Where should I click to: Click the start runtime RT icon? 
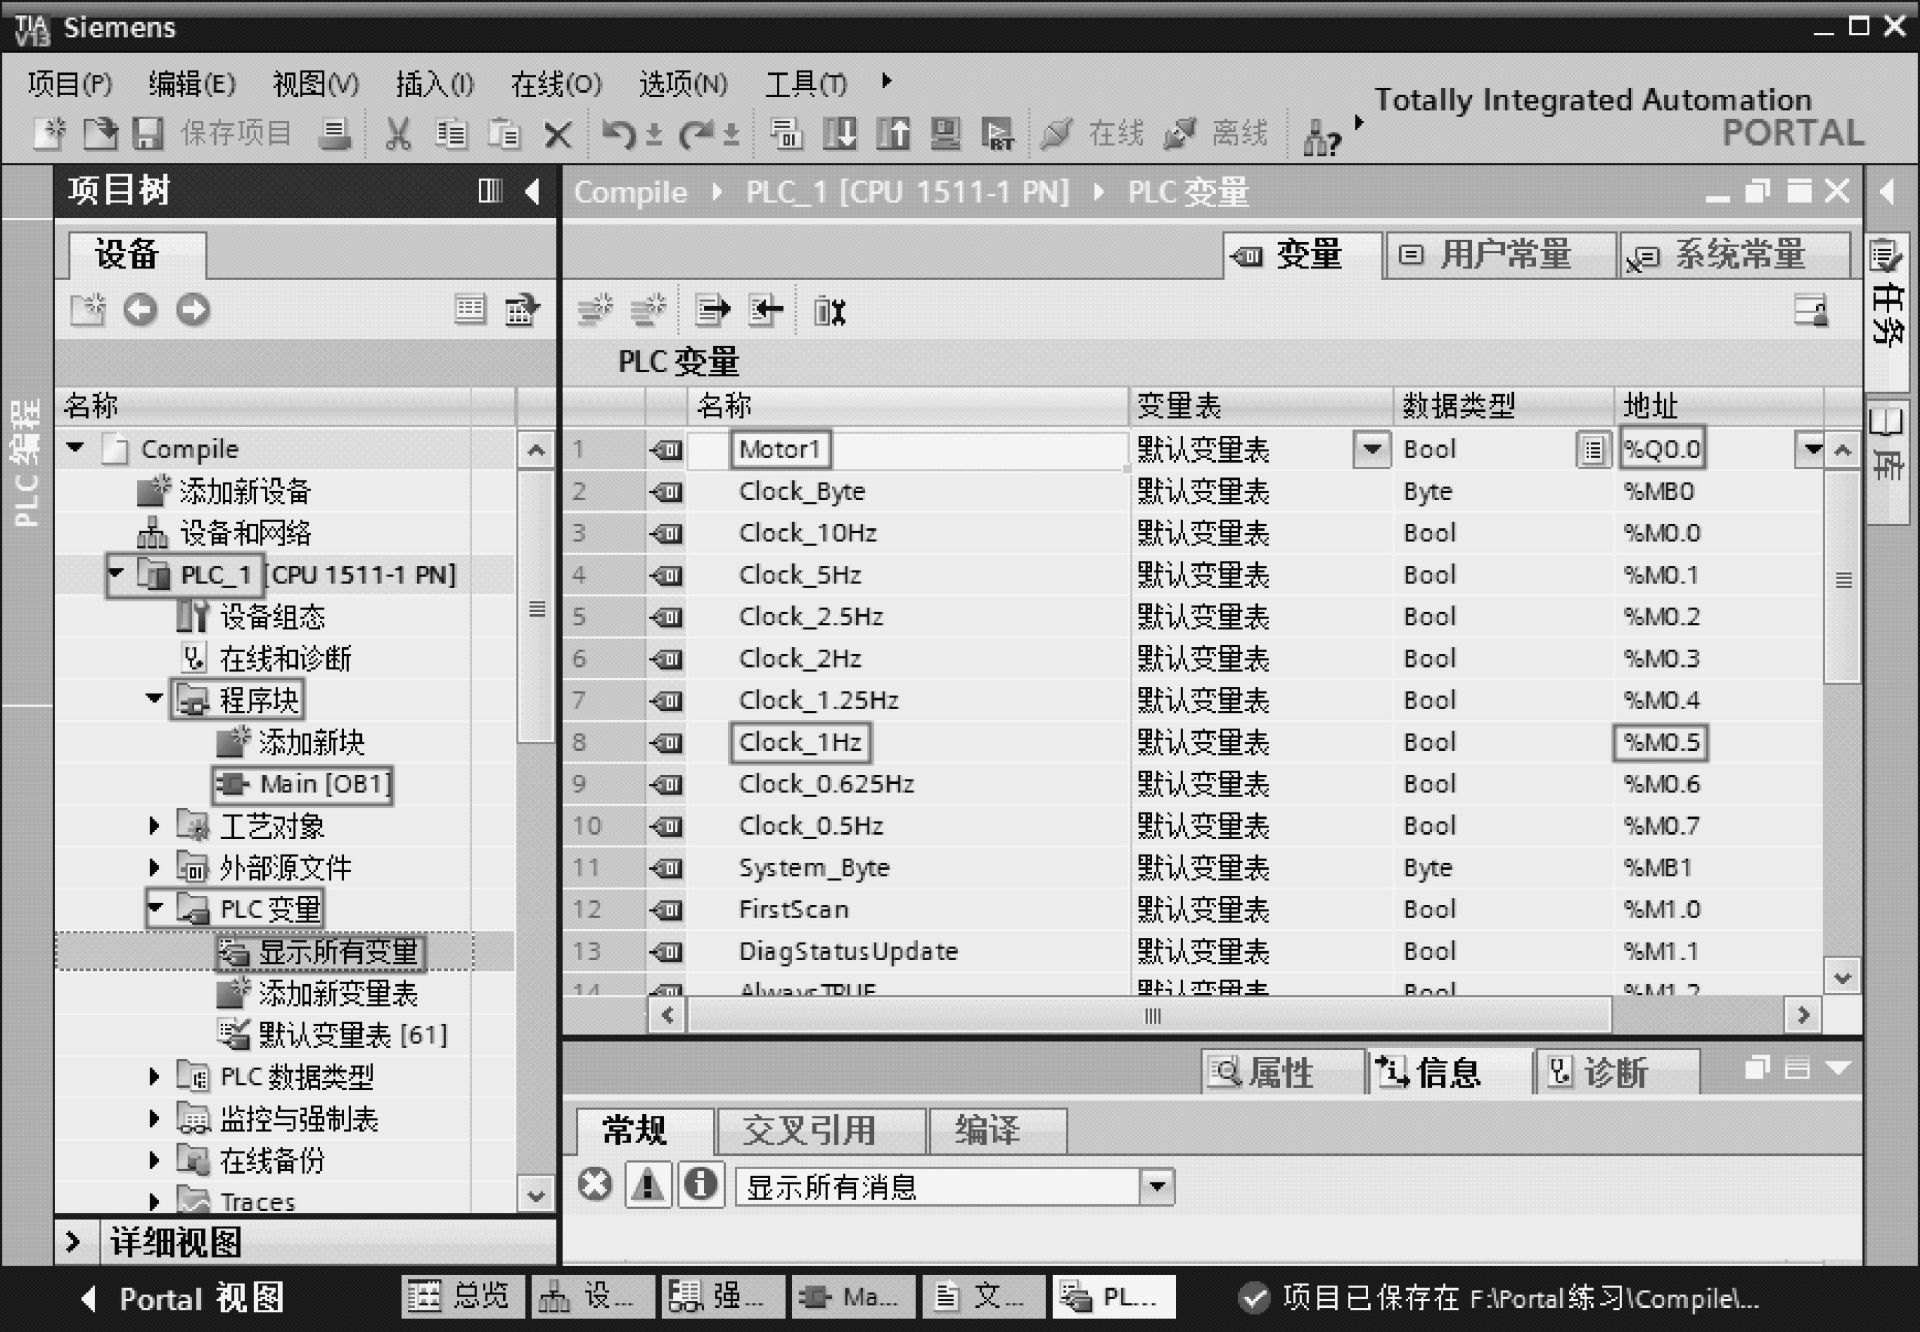coord(997,133)
